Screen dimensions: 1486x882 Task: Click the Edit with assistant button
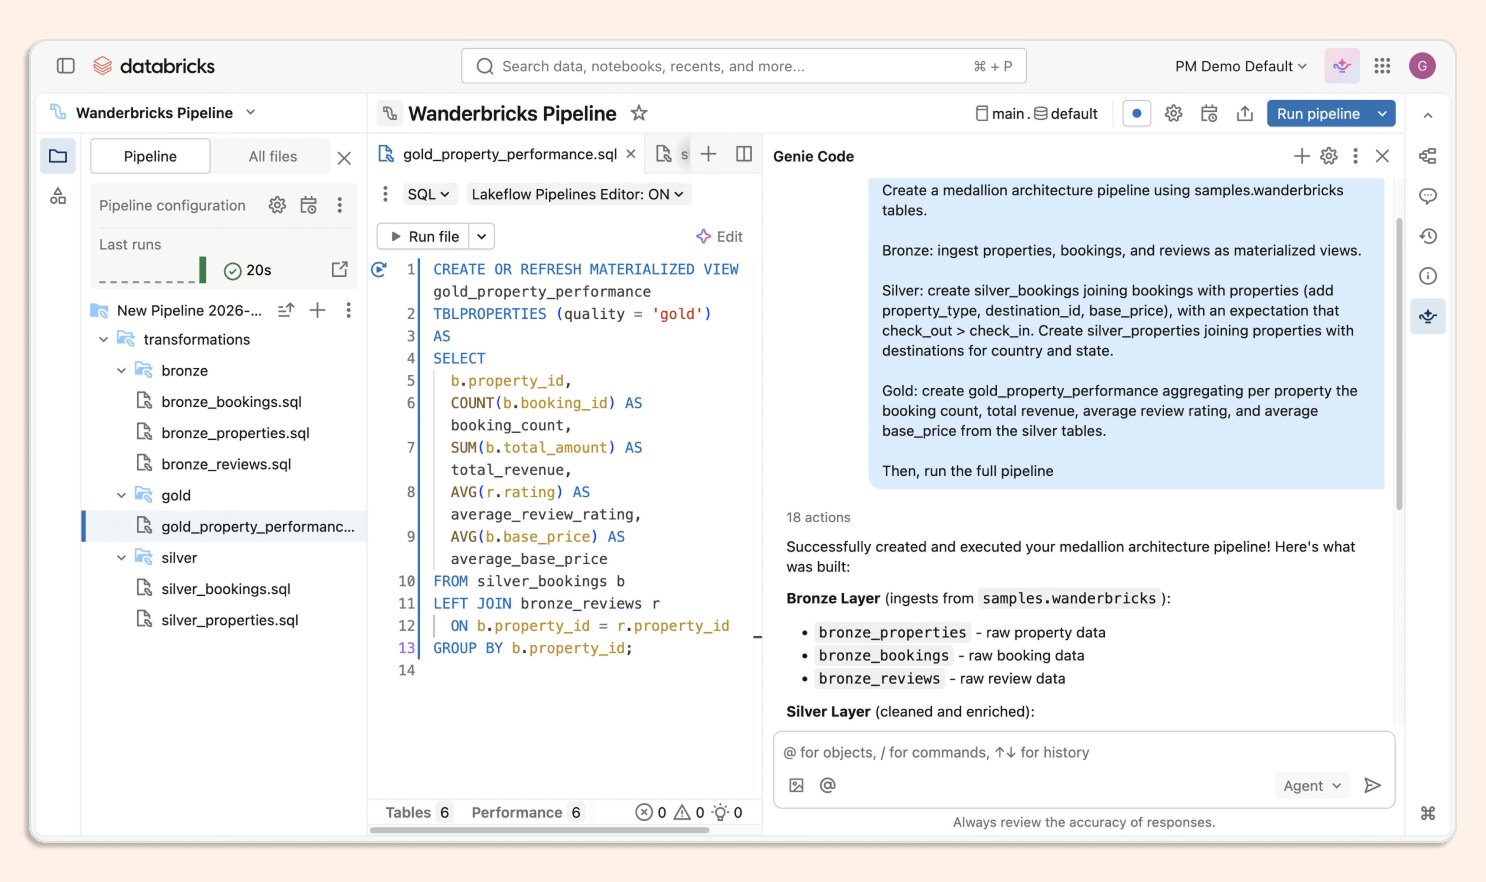720,237
